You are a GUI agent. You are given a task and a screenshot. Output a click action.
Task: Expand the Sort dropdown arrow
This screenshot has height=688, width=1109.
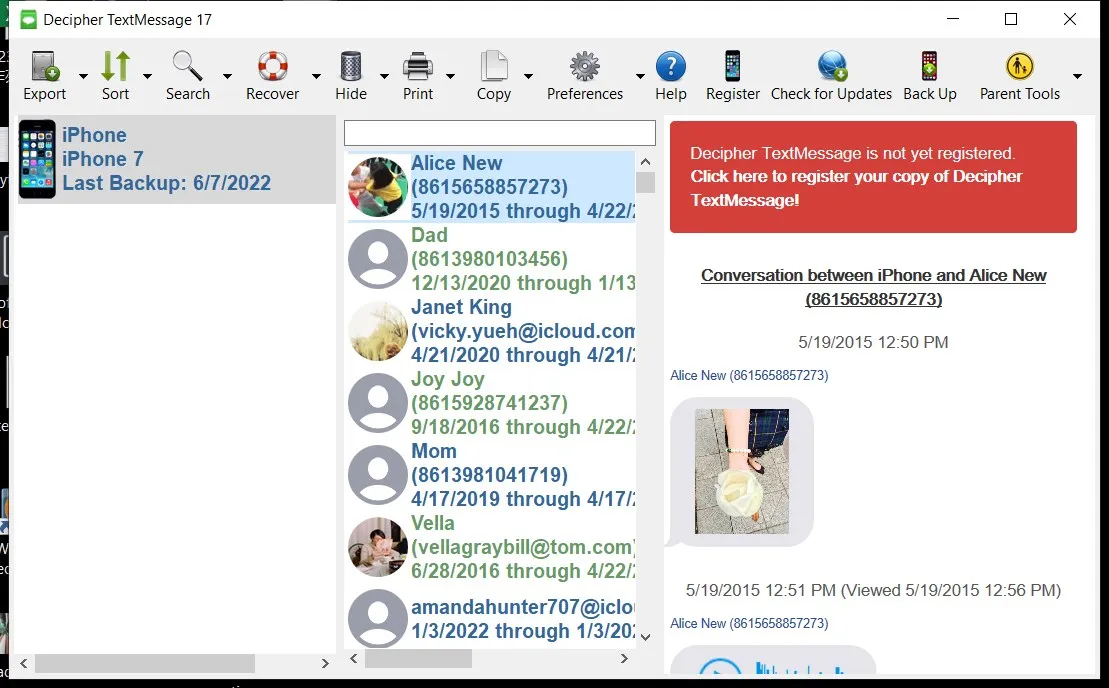pos(148,76)
